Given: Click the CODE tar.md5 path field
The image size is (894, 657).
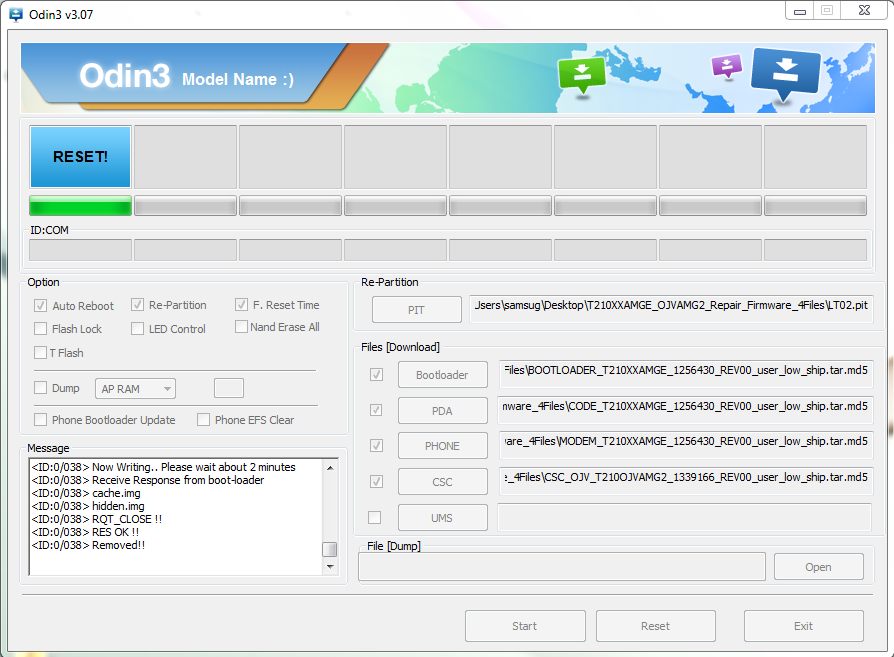Looking at the screenshot, I should click(686, 409).
